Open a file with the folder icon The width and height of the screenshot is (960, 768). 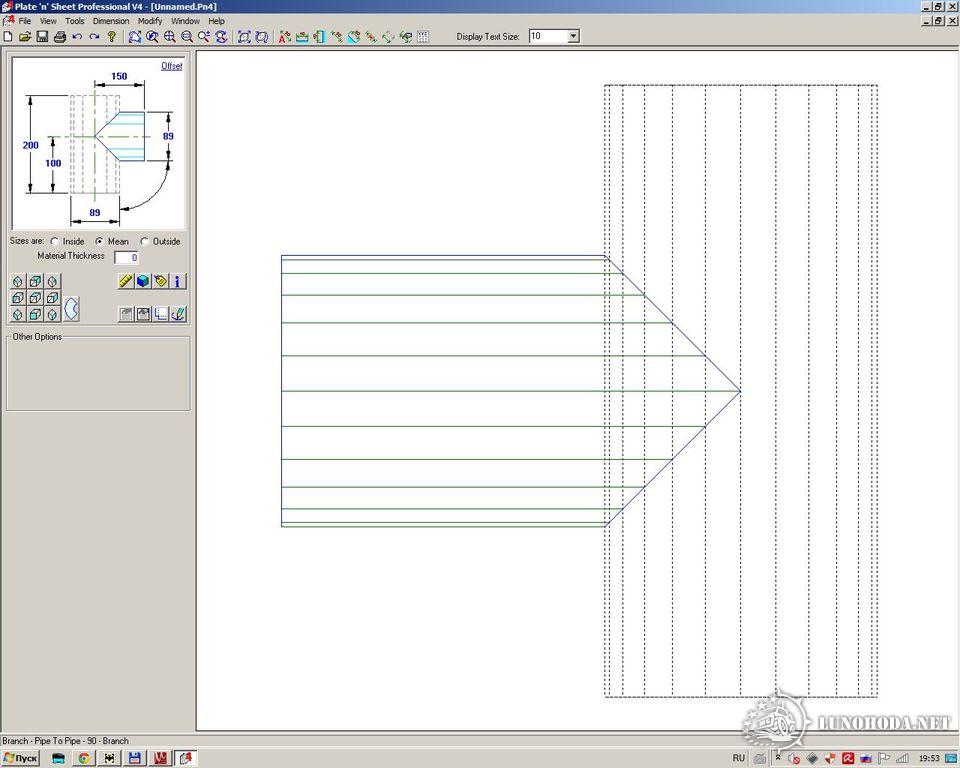[25, 37]
